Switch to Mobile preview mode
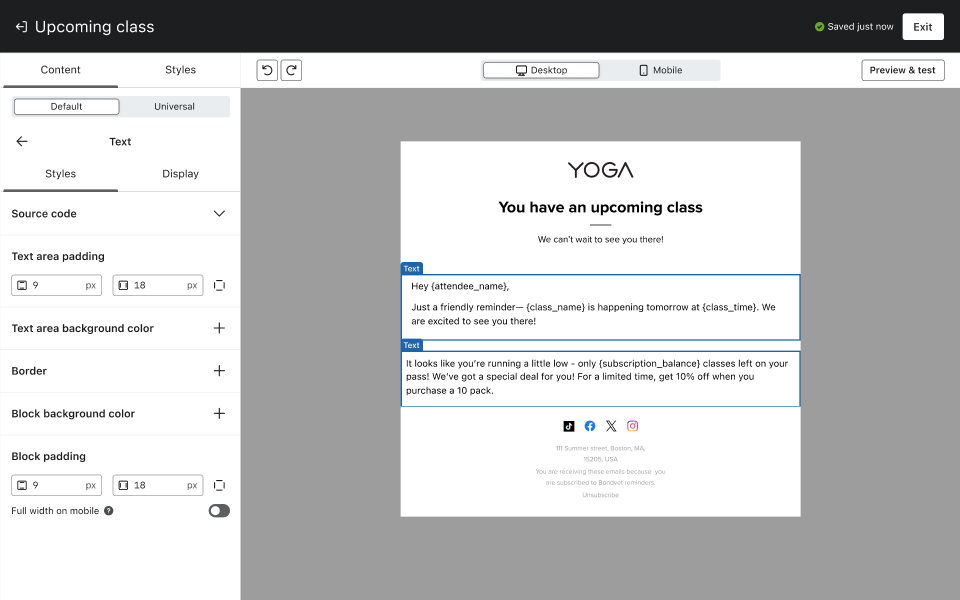 click(660, 70)
